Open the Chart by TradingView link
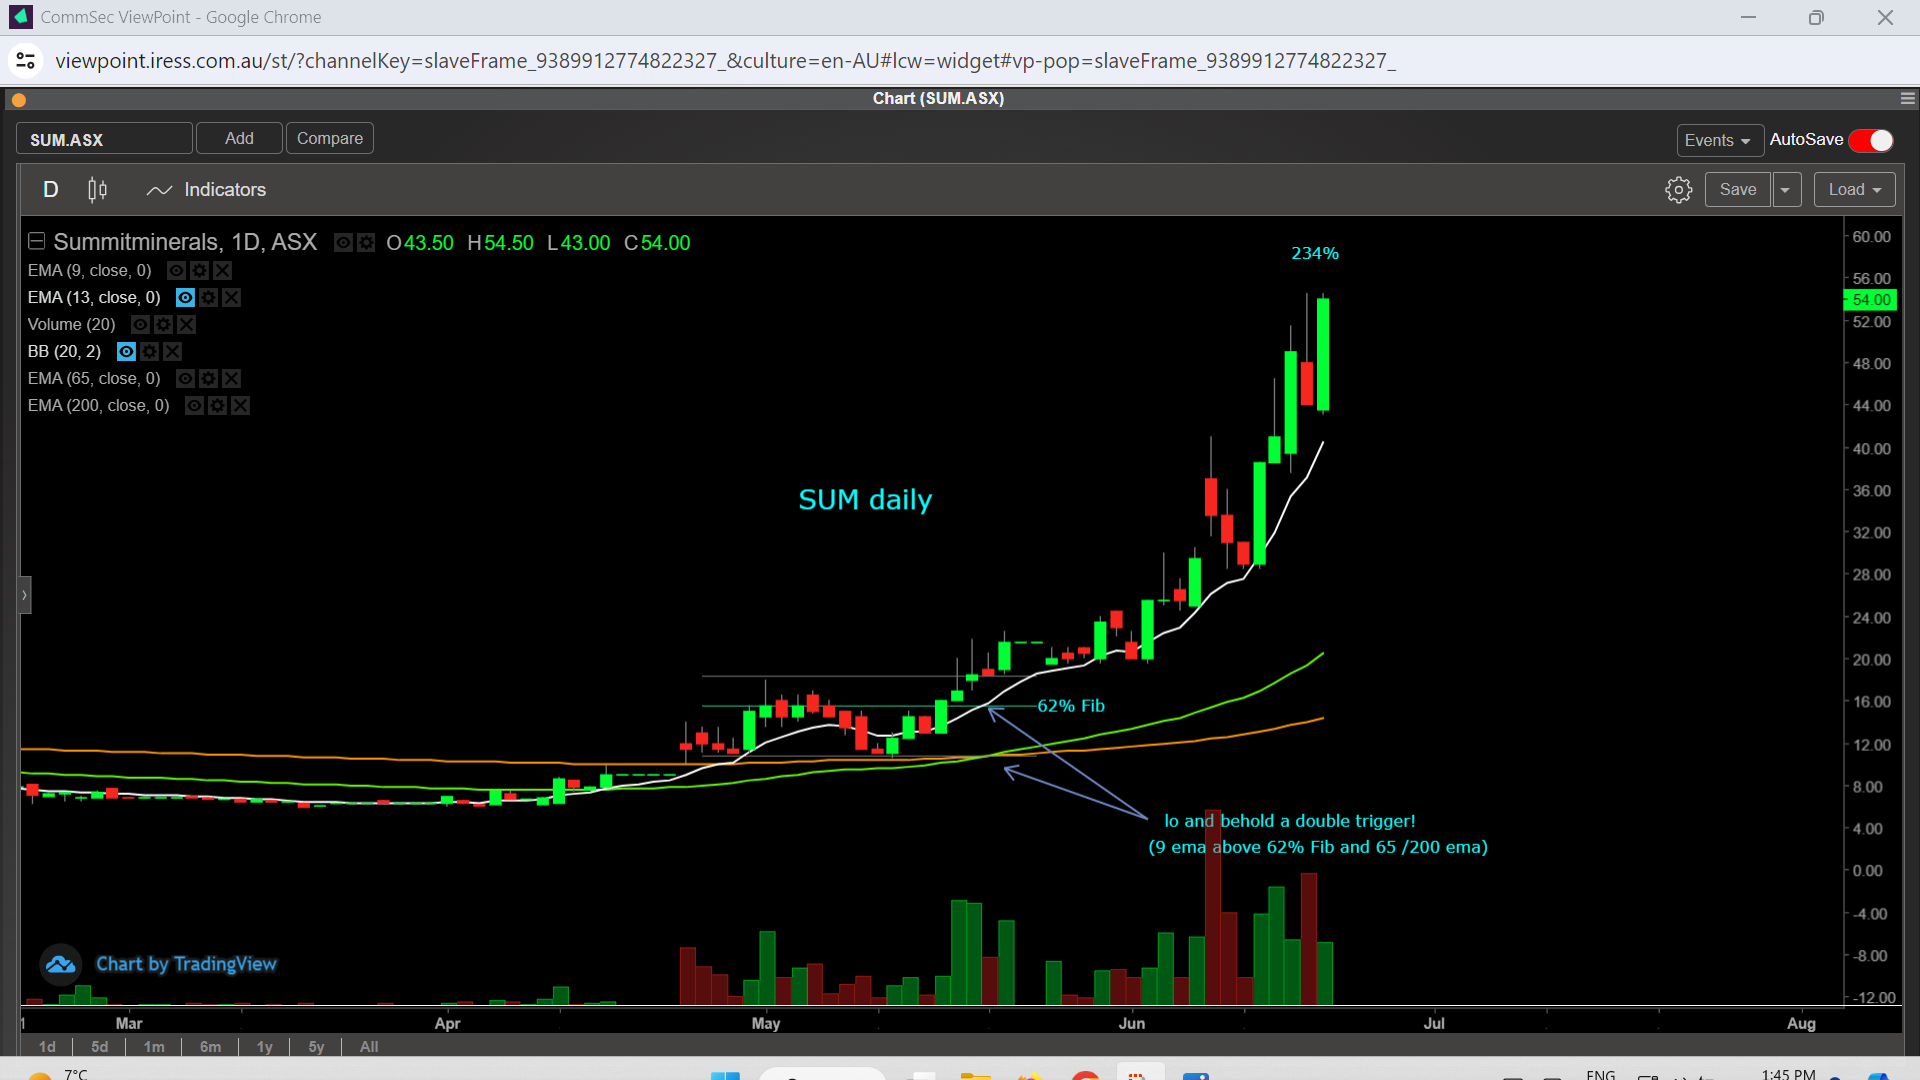 pos(186,965)
